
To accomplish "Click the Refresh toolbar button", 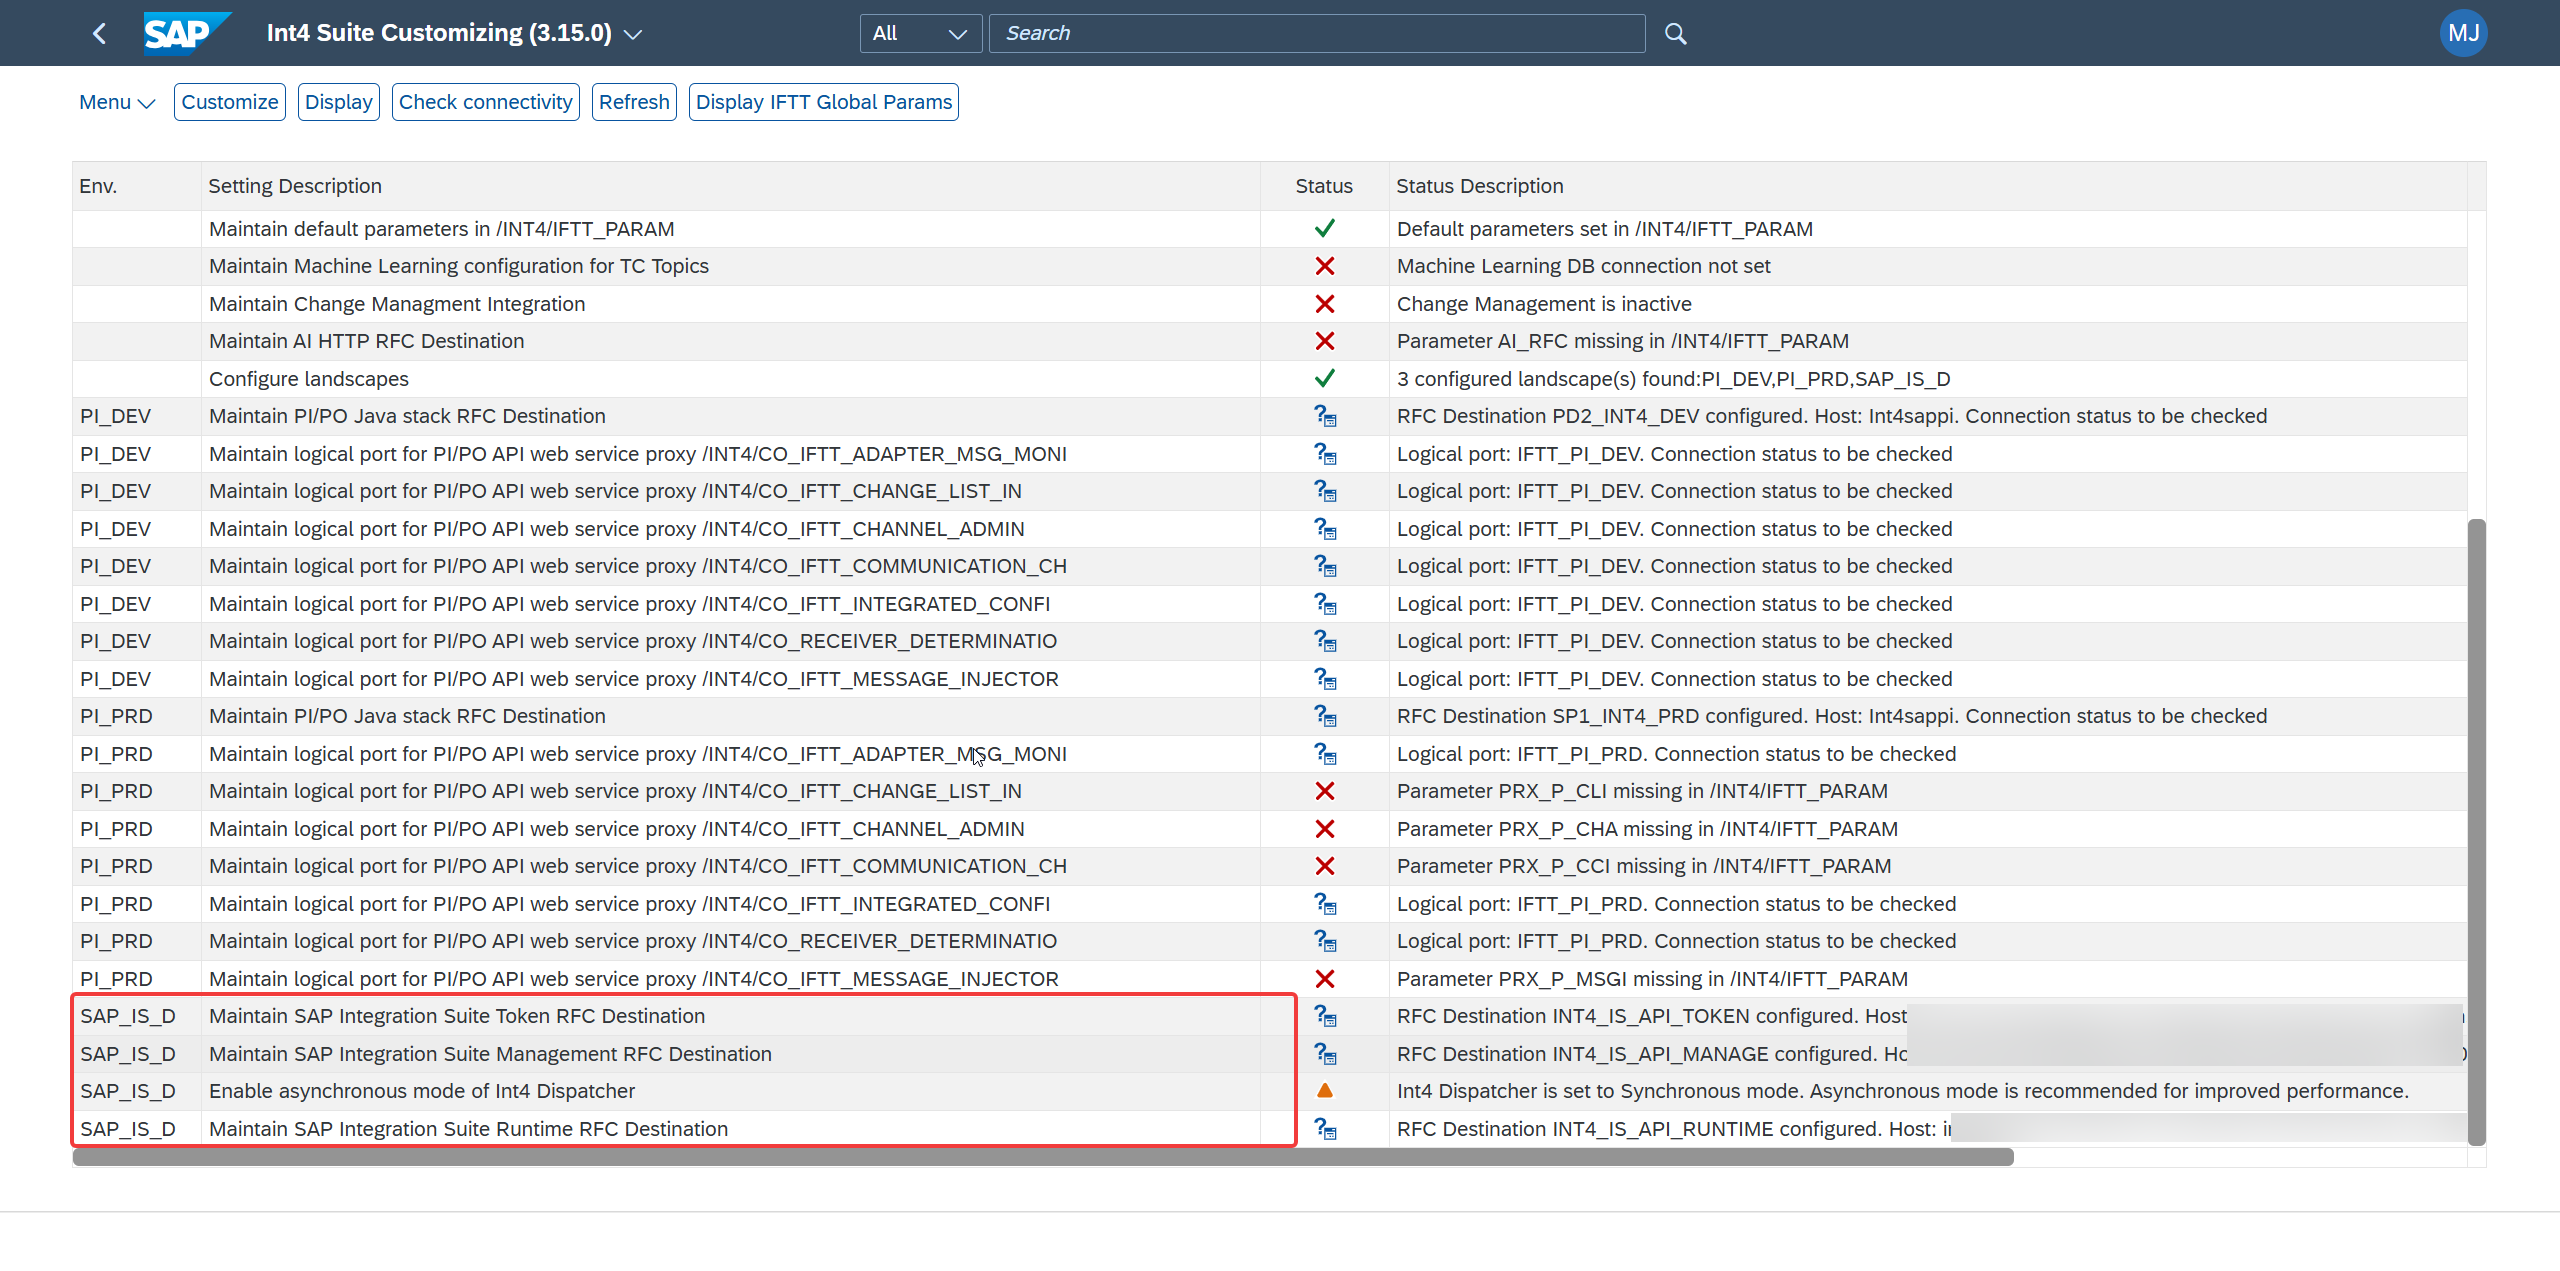I will (634, 102).
